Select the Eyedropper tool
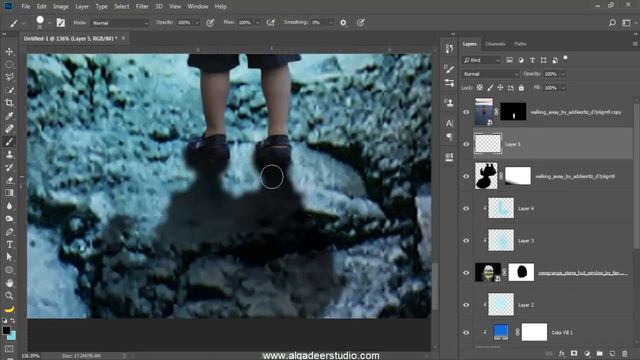 click(x=9, y=116)
